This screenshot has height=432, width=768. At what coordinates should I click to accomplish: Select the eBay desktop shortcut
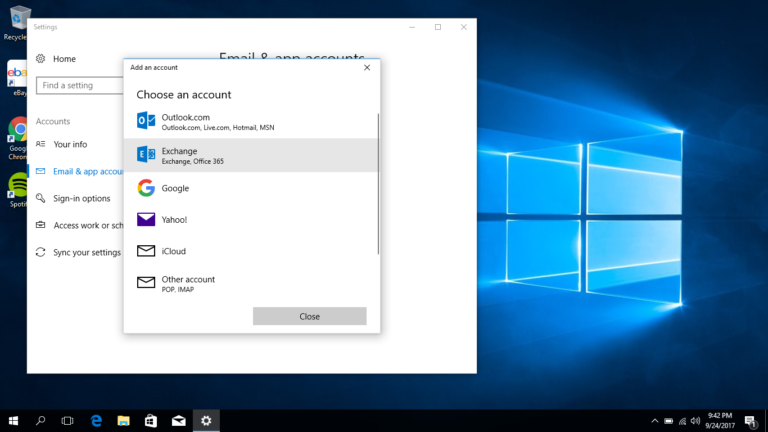click(17, 78)
